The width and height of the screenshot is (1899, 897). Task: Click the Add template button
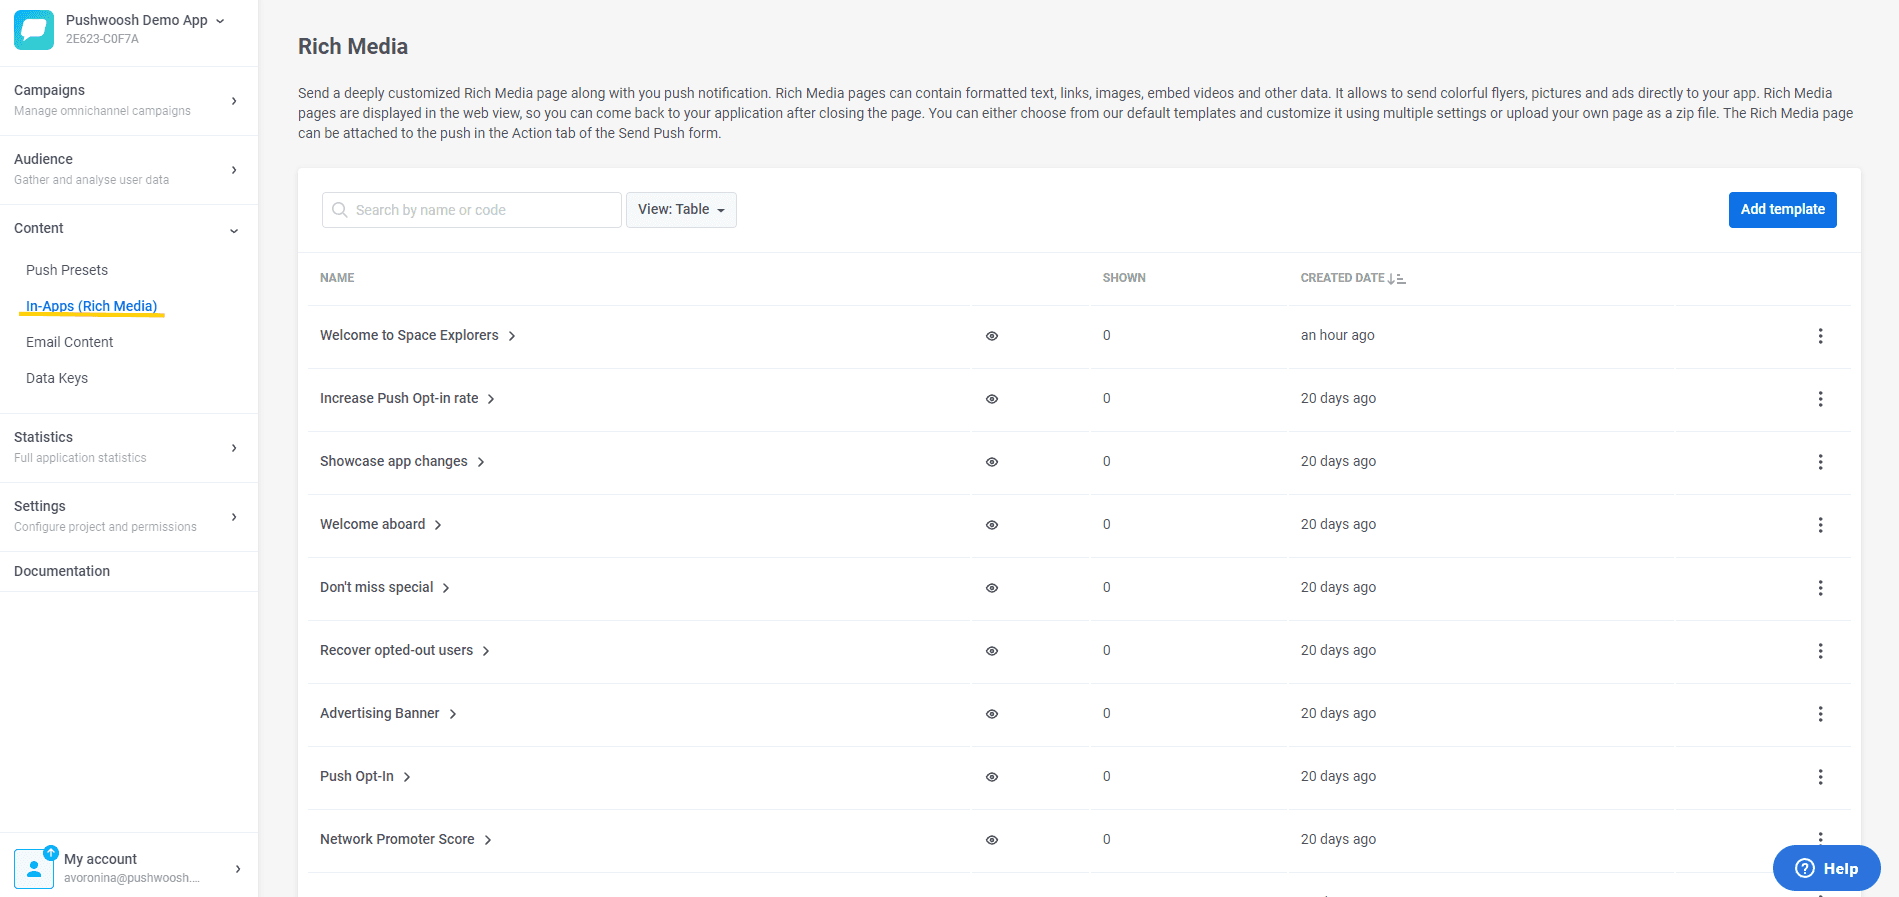[x=1782, y=210]
